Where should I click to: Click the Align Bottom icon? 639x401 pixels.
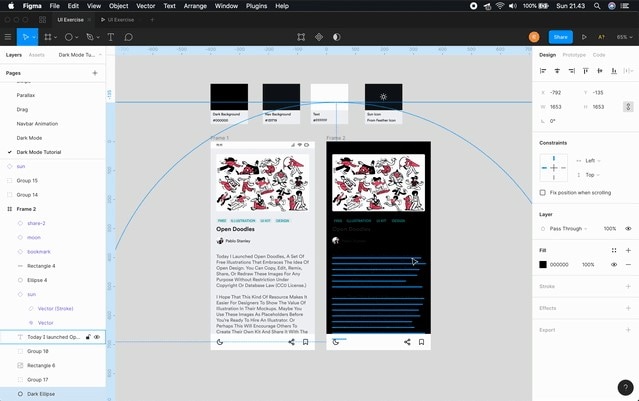pos(614,71)
